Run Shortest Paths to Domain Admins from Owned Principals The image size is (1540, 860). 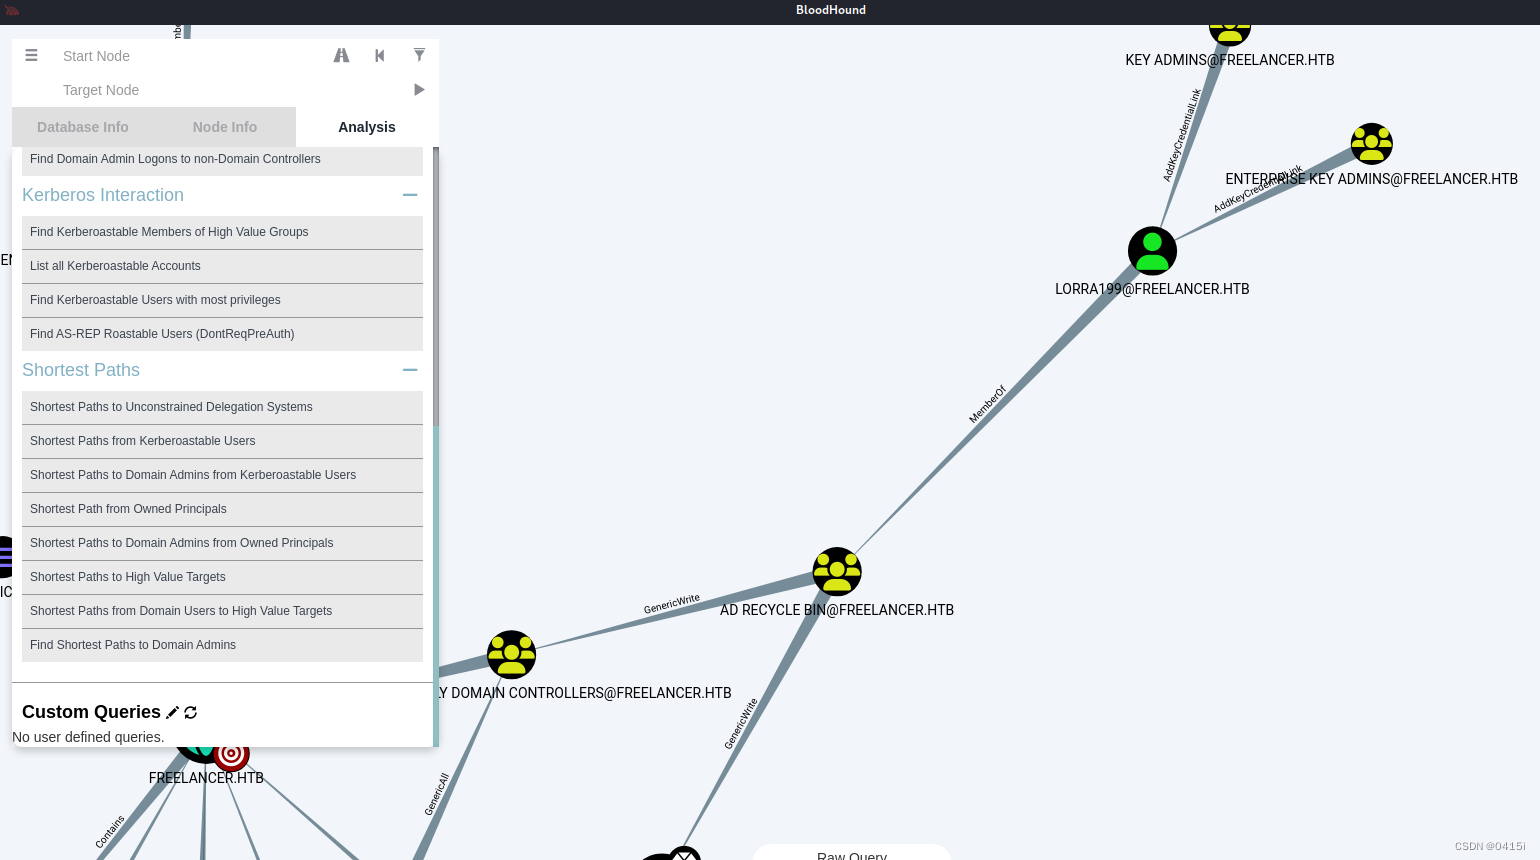click(x=222, y=543)
